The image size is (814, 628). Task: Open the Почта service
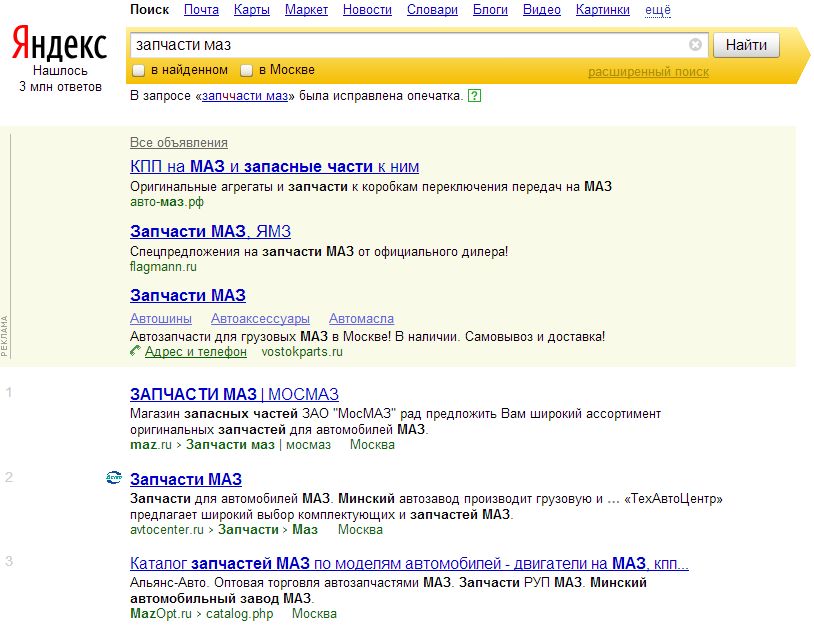pos(201,10)
